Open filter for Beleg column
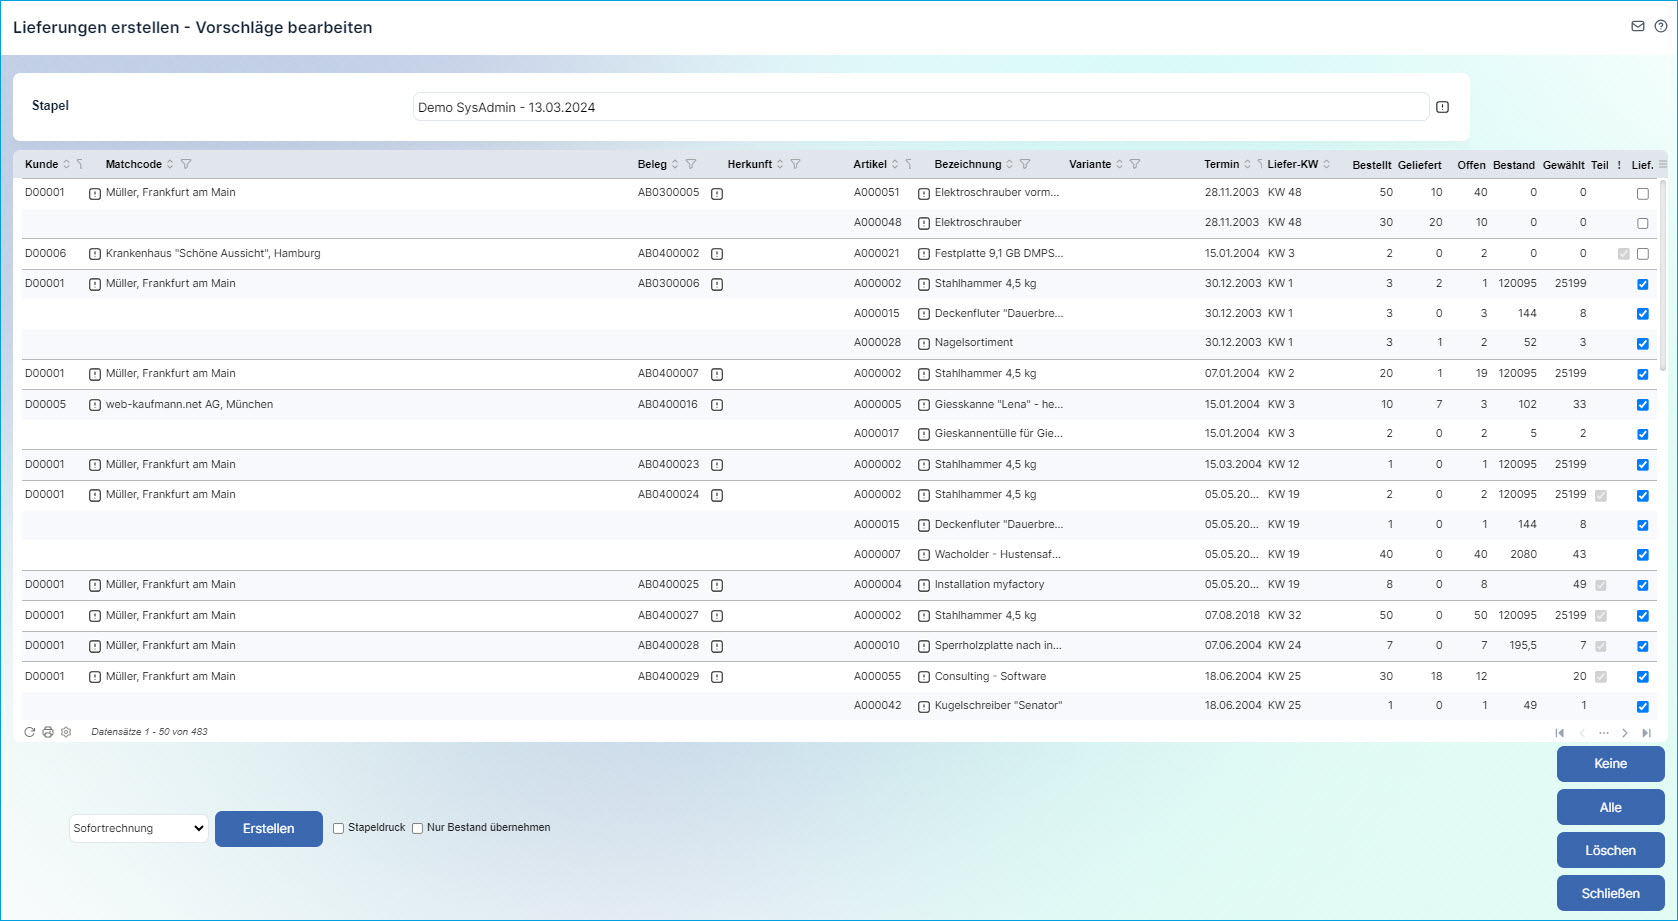 691,164
